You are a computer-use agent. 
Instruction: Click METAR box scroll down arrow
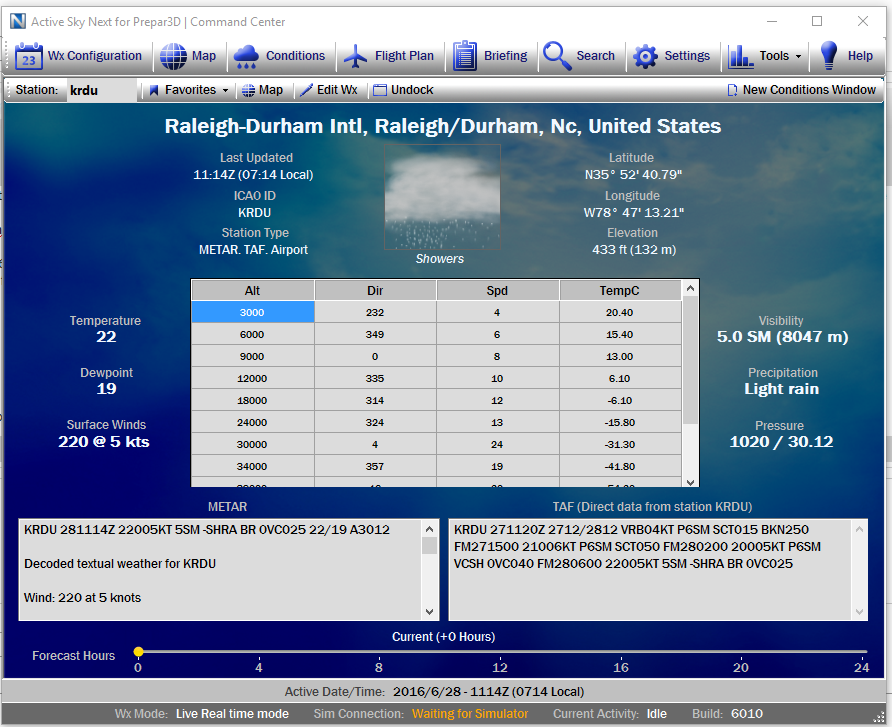pyautogui.click(x=430, y=612)
